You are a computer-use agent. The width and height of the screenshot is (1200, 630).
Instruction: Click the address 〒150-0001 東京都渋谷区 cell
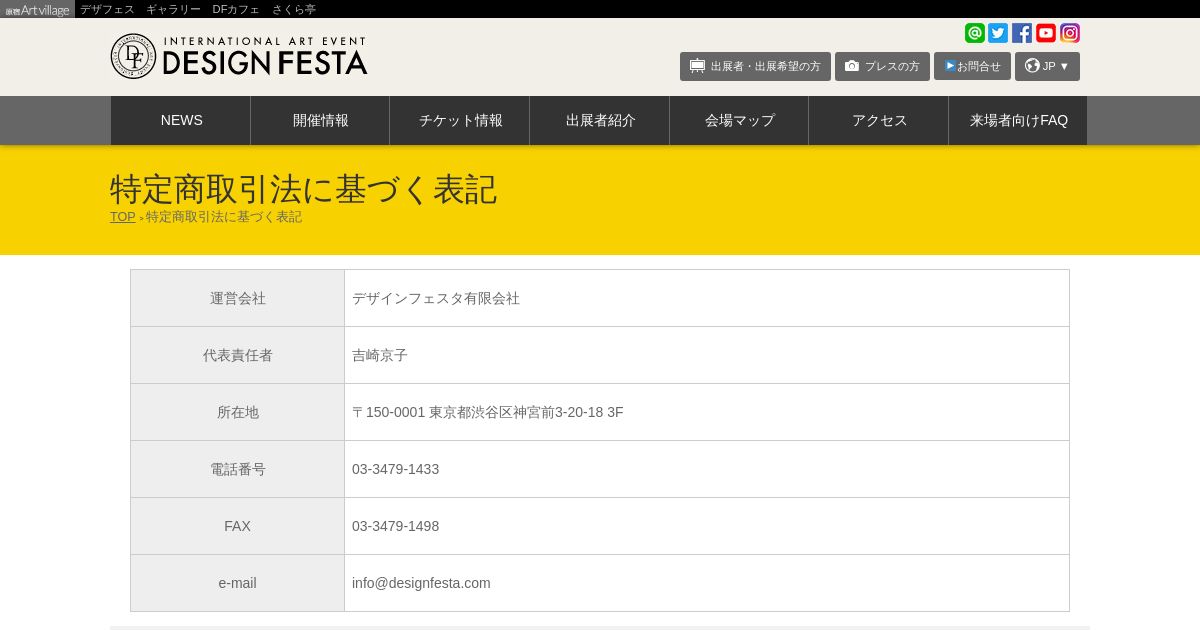click(x=707, y=412)
